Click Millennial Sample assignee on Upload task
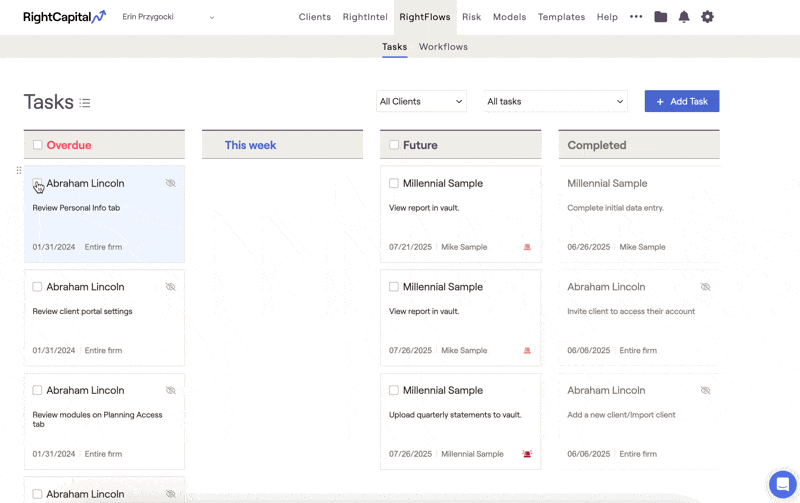The image size is (800, 503). 472,454
